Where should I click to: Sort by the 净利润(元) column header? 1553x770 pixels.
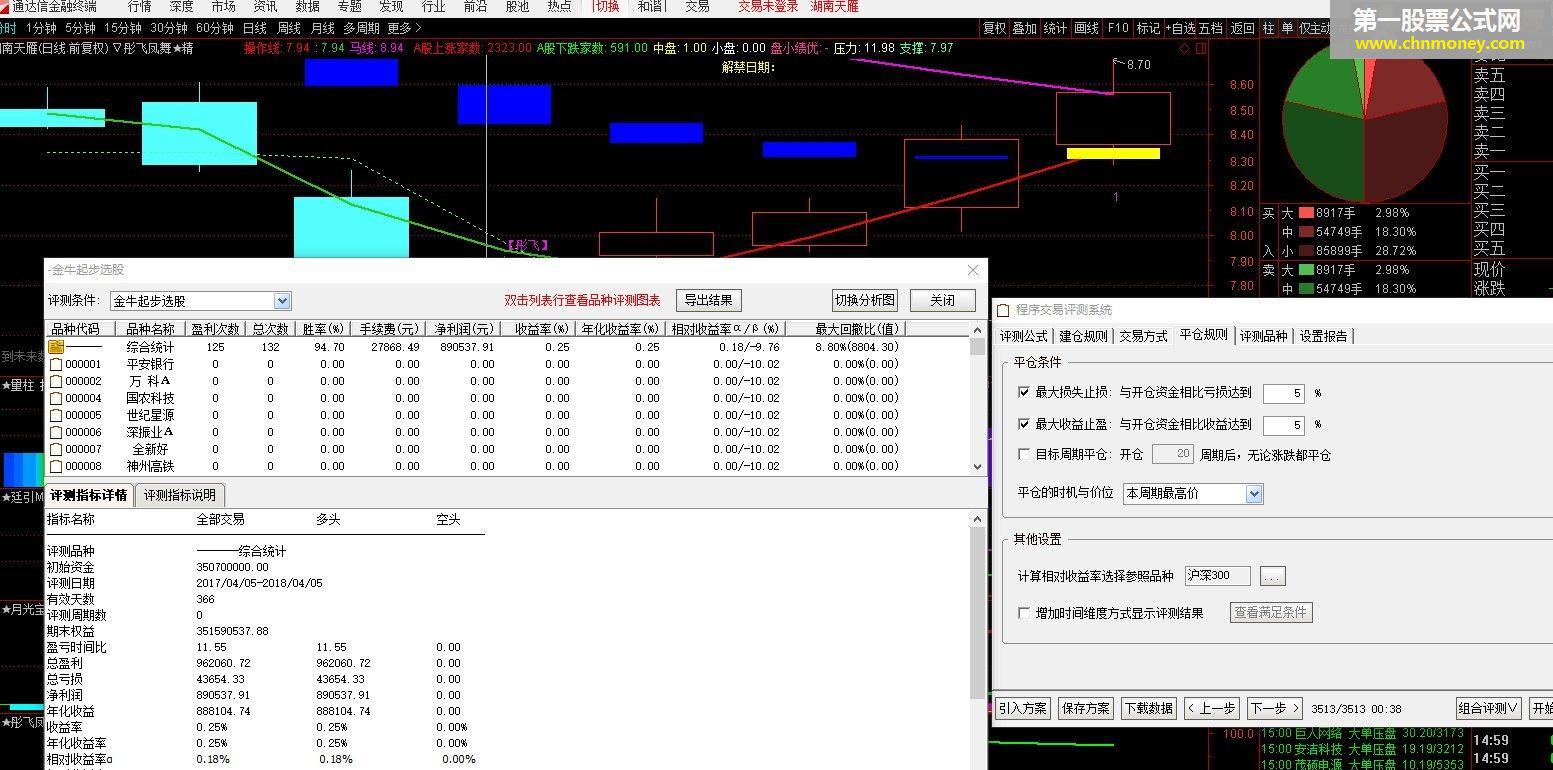click(x=462, y=329)
